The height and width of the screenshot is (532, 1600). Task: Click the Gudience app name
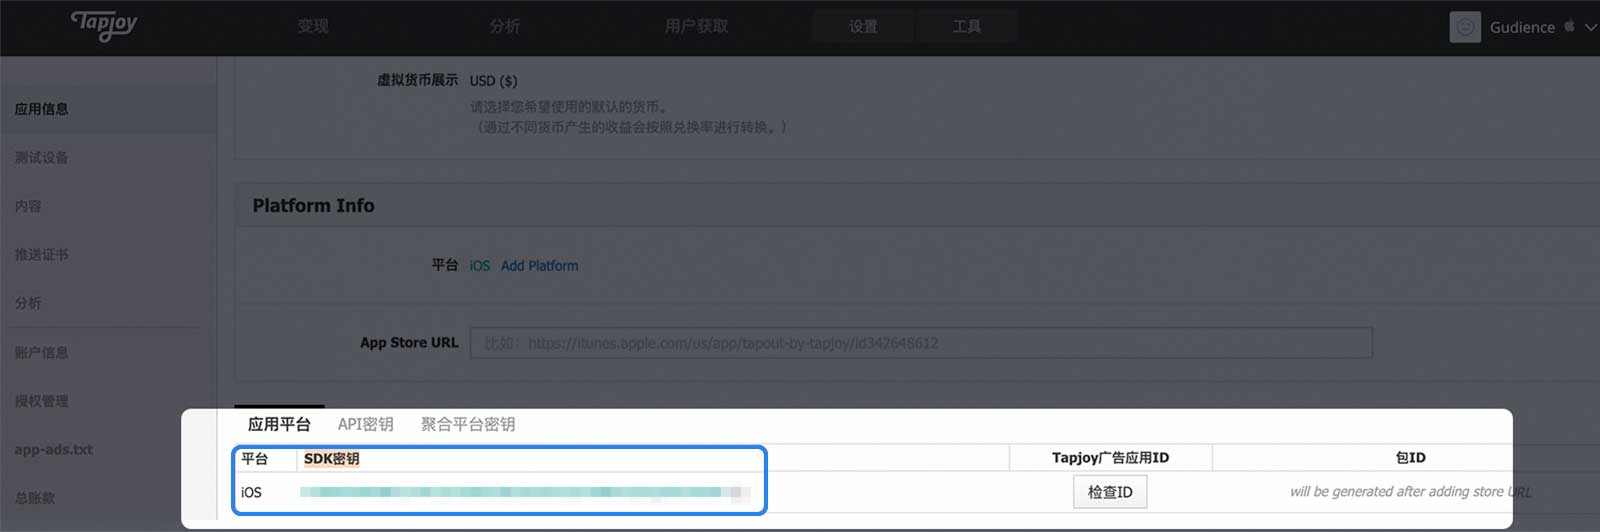tap(1522, 27)
